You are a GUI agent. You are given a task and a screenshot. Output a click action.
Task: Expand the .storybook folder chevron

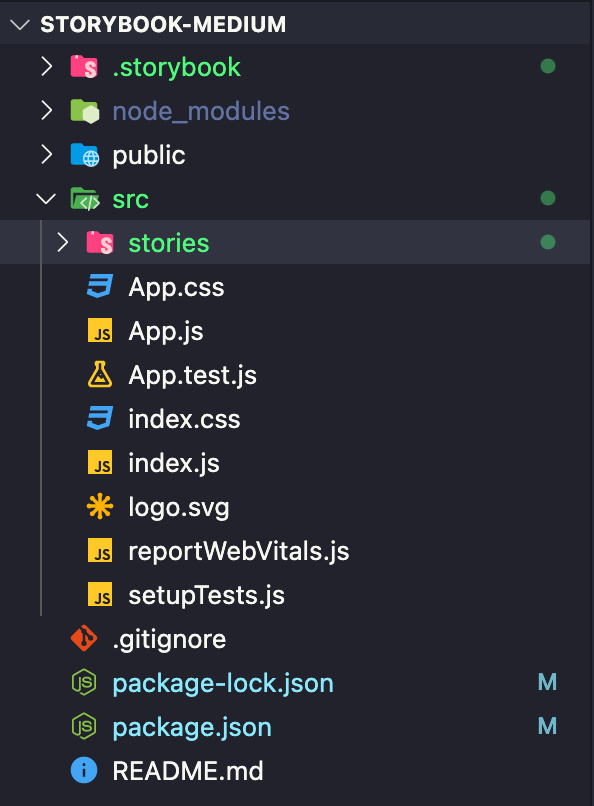tap(47, 66)
